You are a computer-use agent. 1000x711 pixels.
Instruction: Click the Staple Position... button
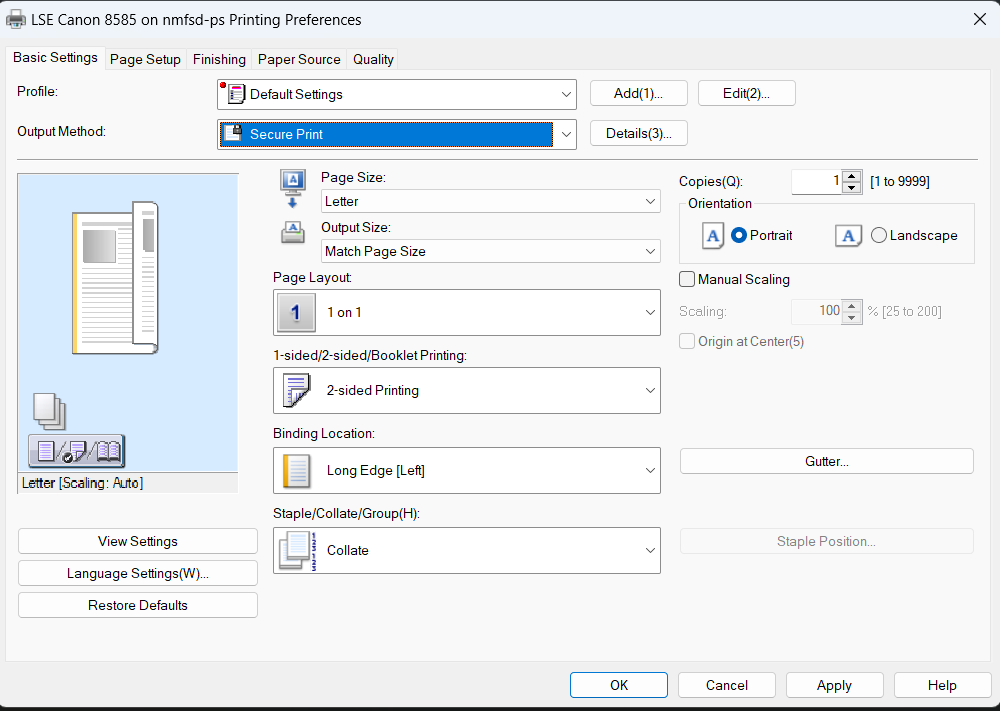[x=827, y=541]
